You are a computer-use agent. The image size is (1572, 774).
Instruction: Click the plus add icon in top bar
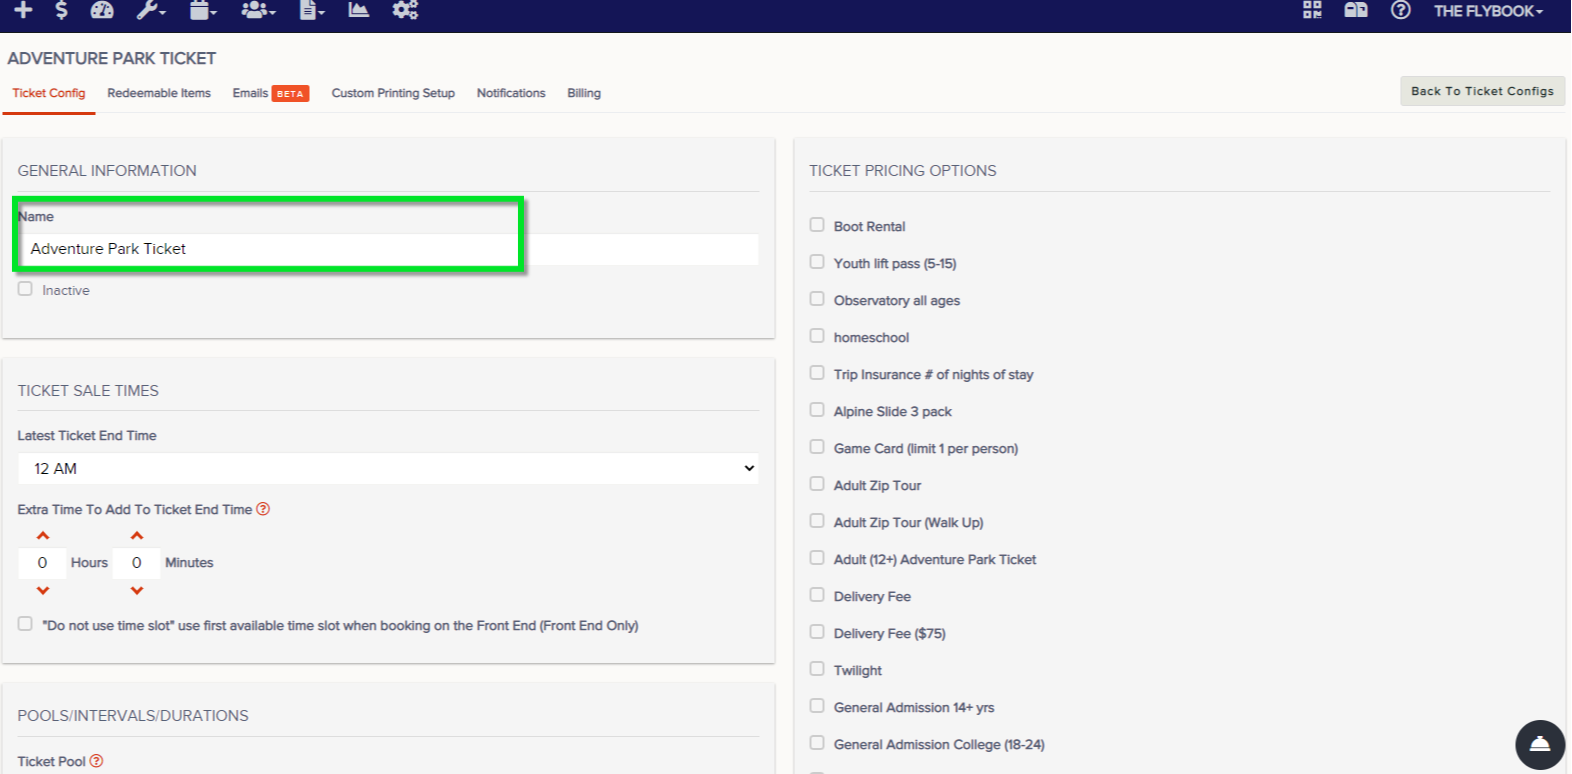pos(23,10)
